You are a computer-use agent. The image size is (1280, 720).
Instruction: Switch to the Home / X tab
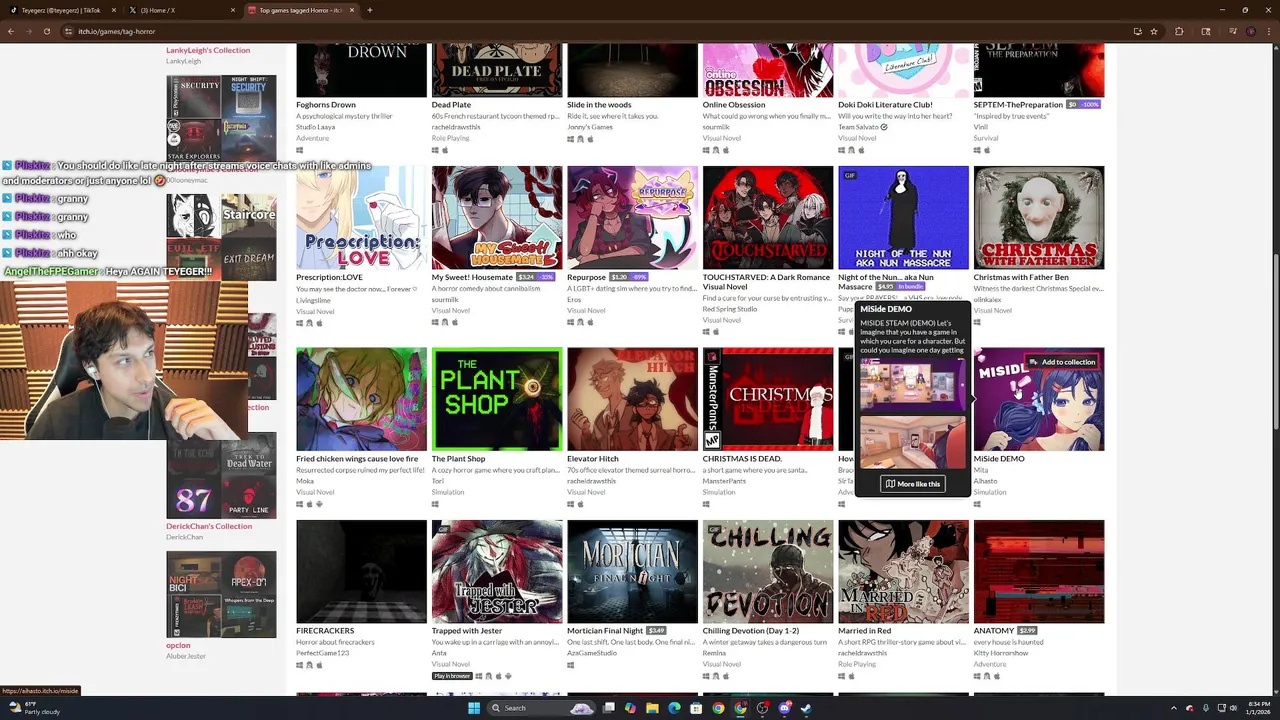[x=180, y=10]
